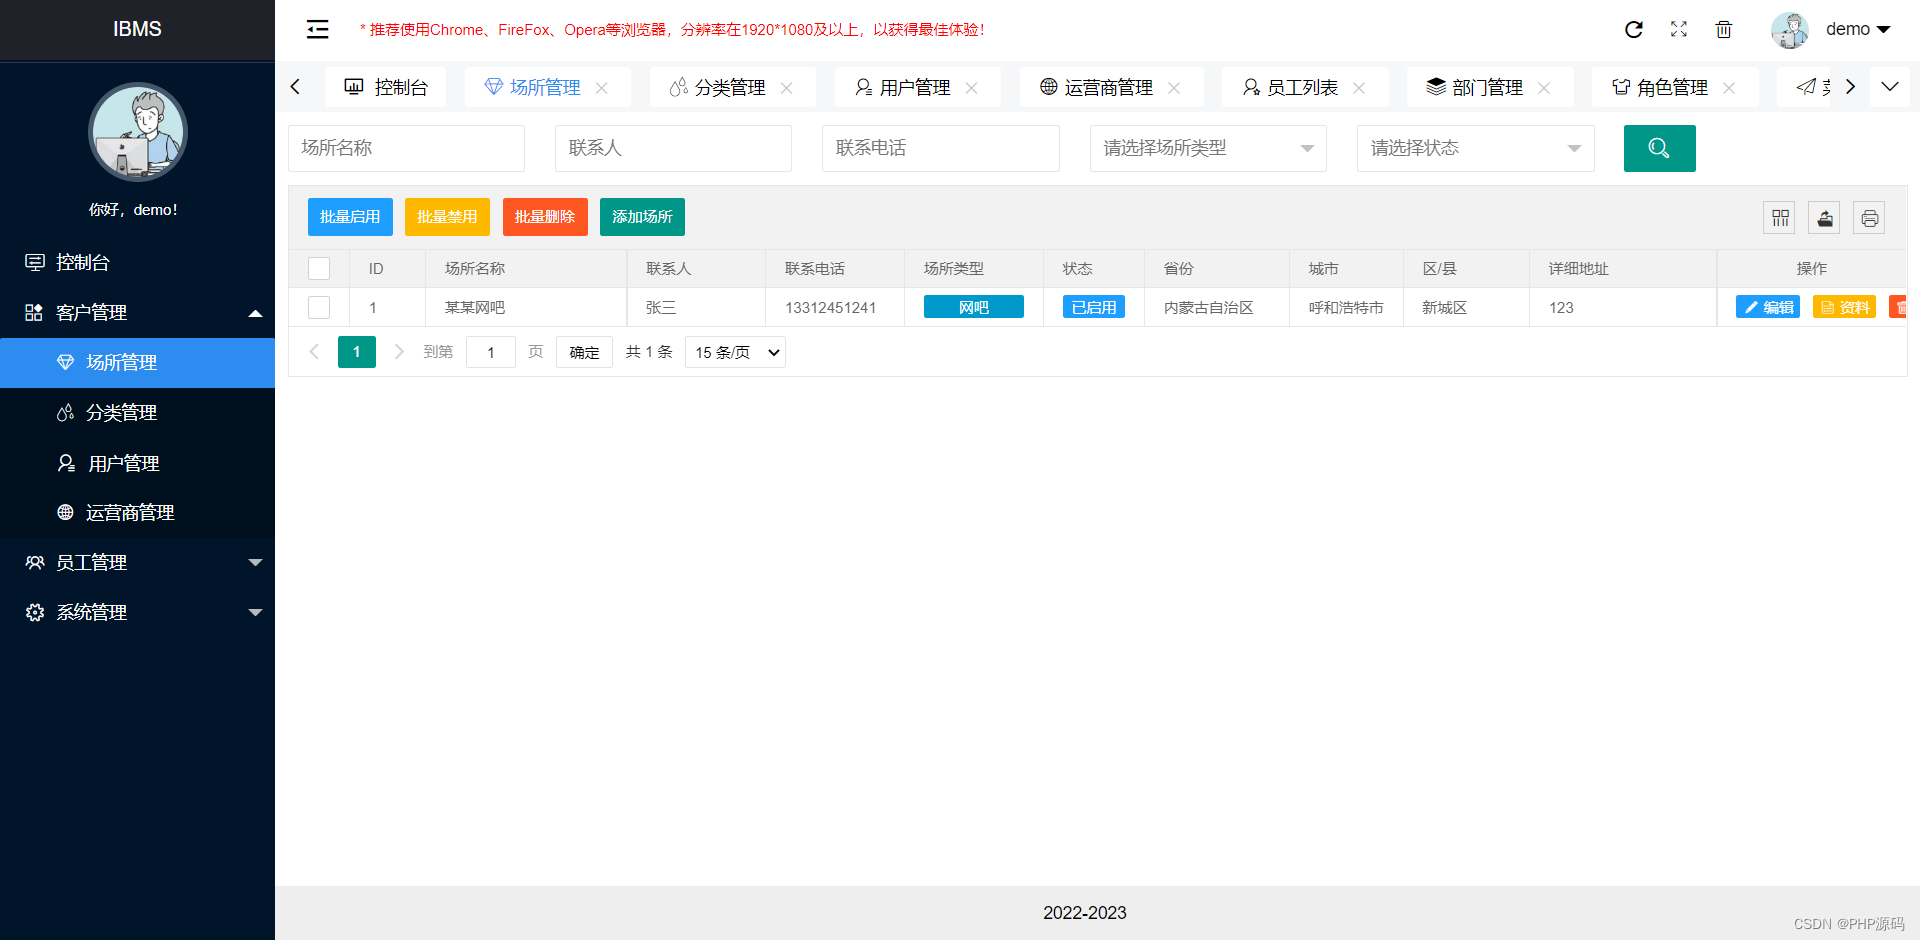Click the sidebar user avatar image

[138, 132]
